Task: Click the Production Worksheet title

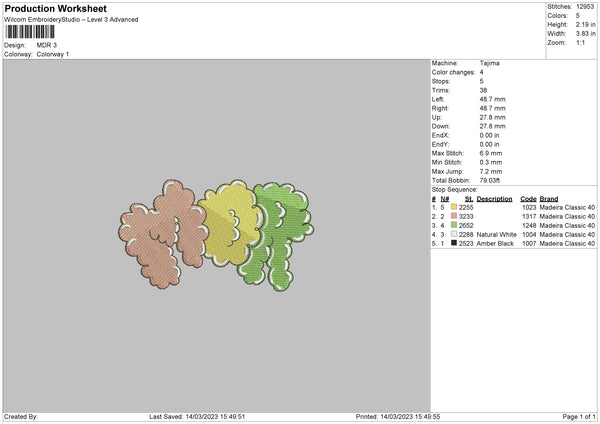Action: coord(55,8)
